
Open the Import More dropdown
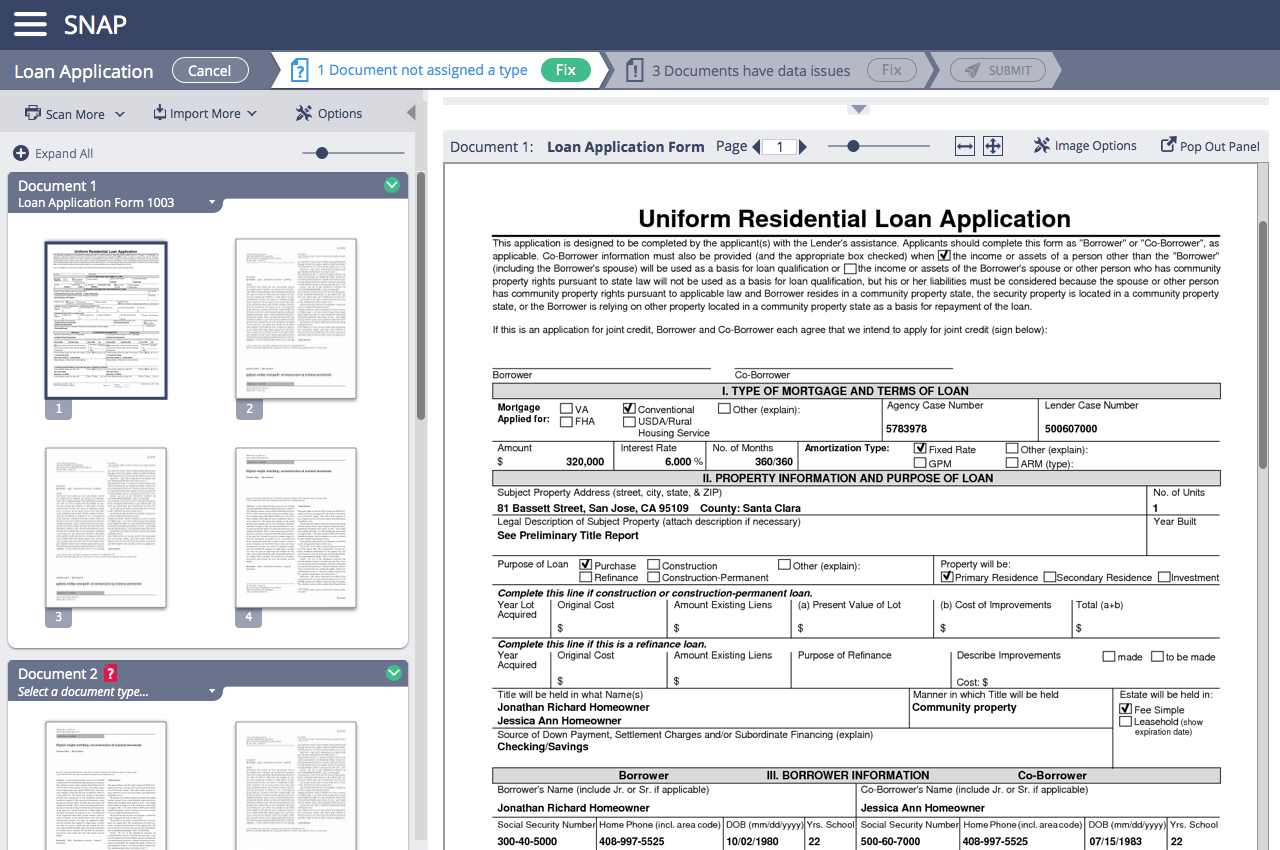pyautogui.click(x=205, y=114)
